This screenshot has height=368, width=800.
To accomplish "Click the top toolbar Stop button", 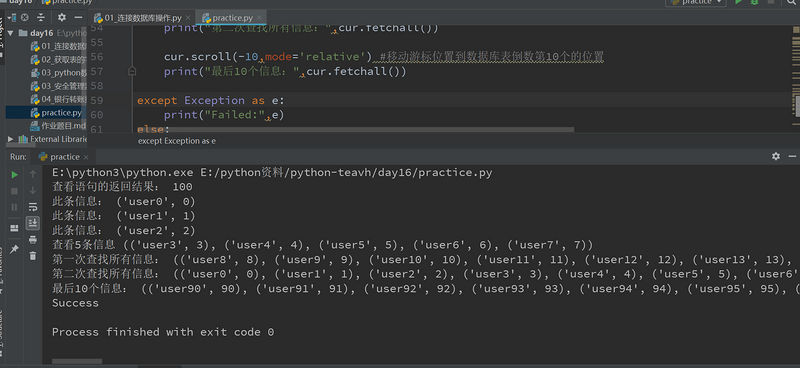I will click(x=770, y=2).
